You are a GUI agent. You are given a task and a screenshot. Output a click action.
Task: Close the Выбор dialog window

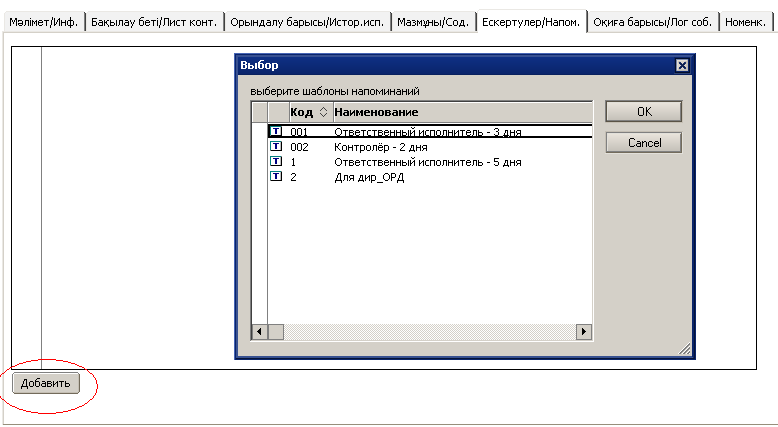tap(682, 65)
